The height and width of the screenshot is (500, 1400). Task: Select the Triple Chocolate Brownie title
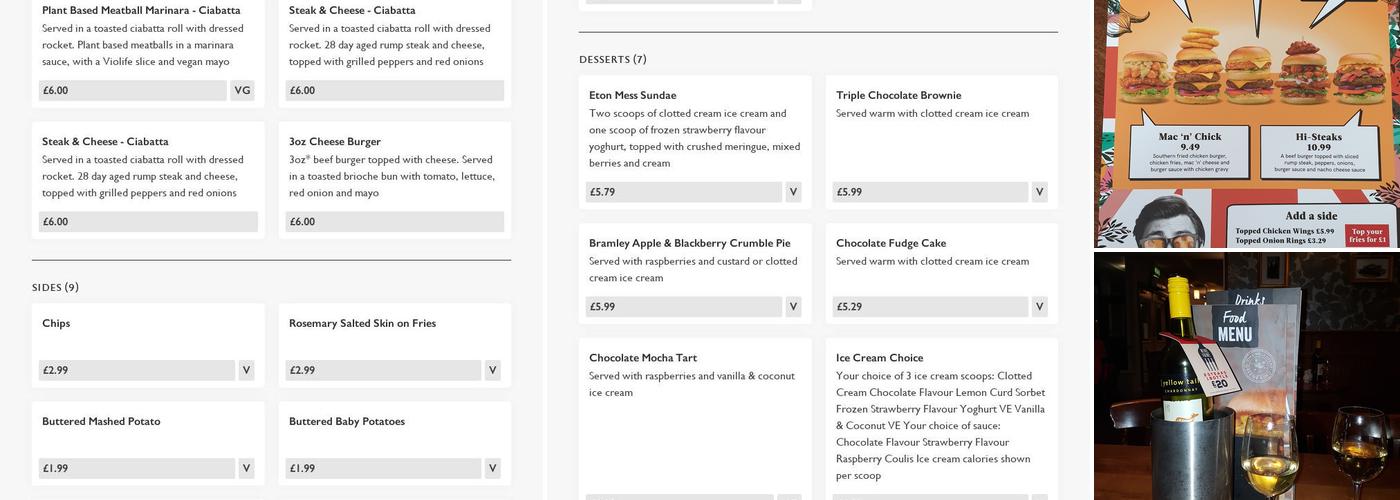point(898,96)
